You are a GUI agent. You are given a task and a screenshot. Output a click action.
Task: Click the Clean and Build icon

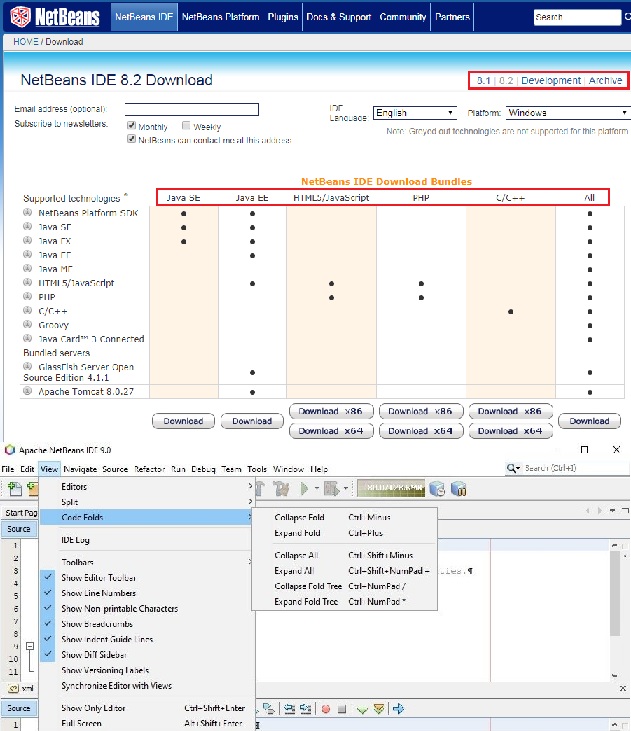(281, 489)
